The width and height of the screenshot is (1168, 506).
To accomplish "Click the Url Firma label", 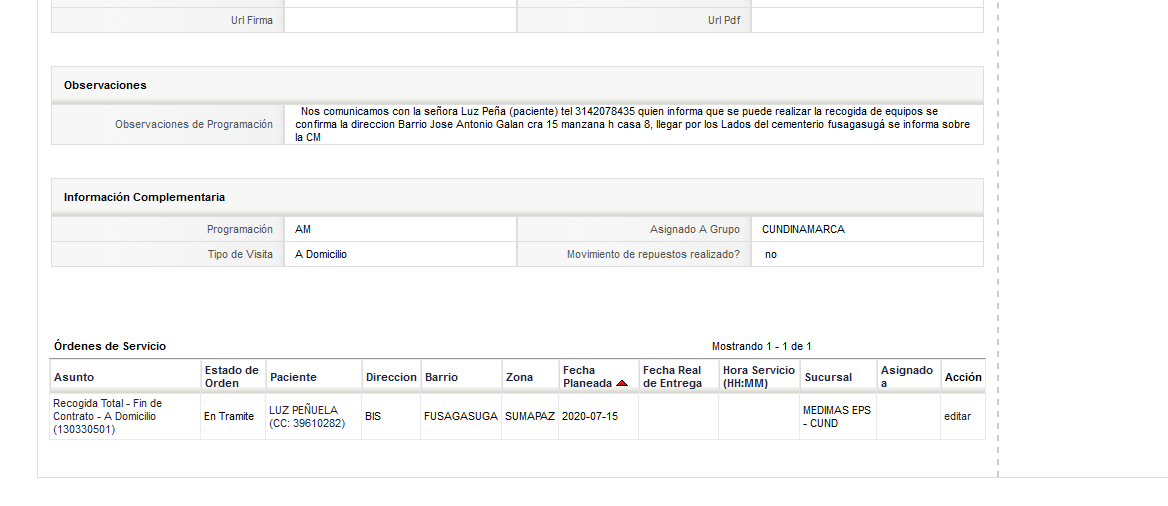I will [252, 20].
